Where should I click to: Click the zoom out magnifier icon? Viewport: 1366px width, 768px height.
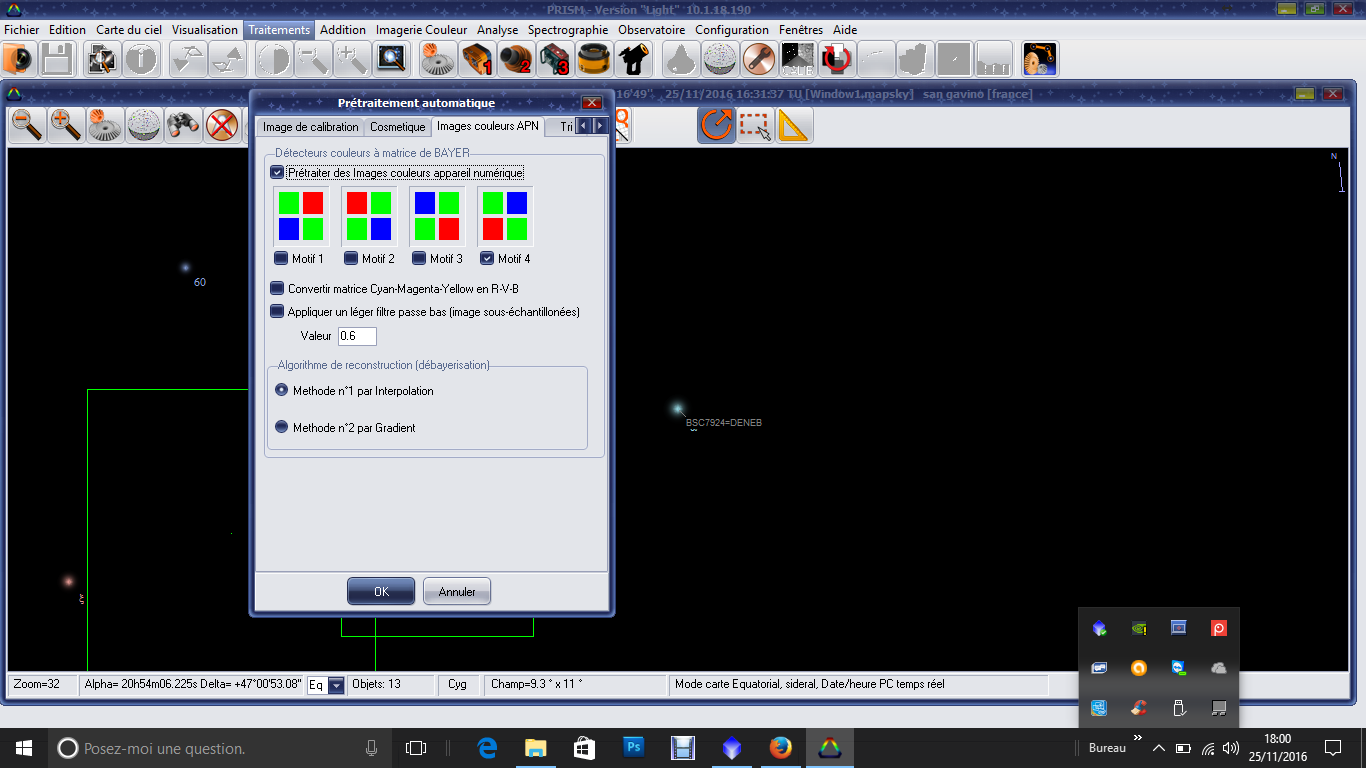pyautogui.click(x=27, y=126)
